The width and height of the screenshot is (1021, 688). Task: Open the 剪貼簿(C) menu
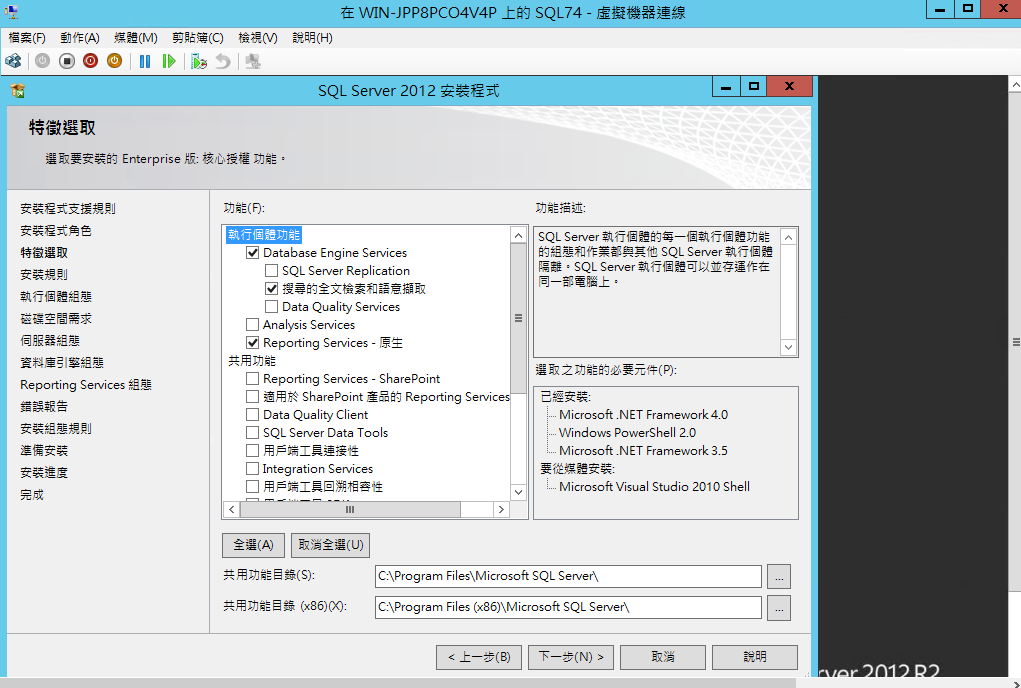click(197, 38)
